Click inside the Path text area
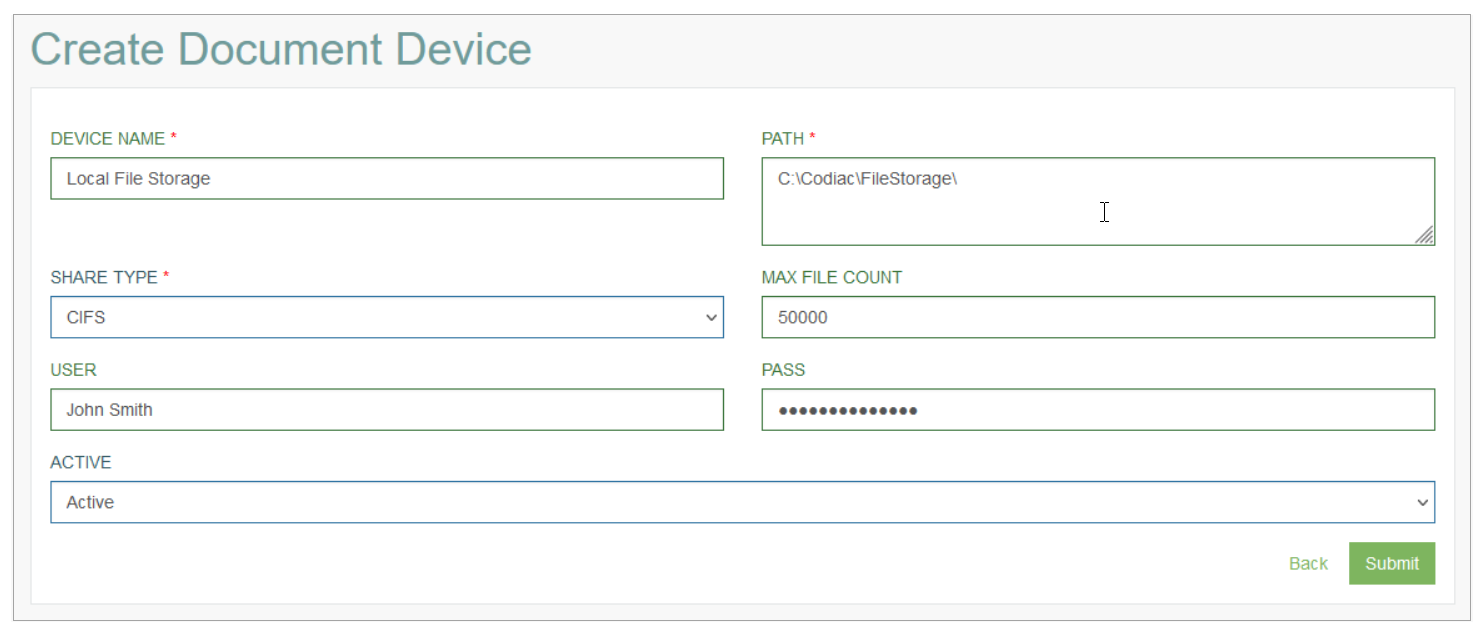 tap(1098, 201)
